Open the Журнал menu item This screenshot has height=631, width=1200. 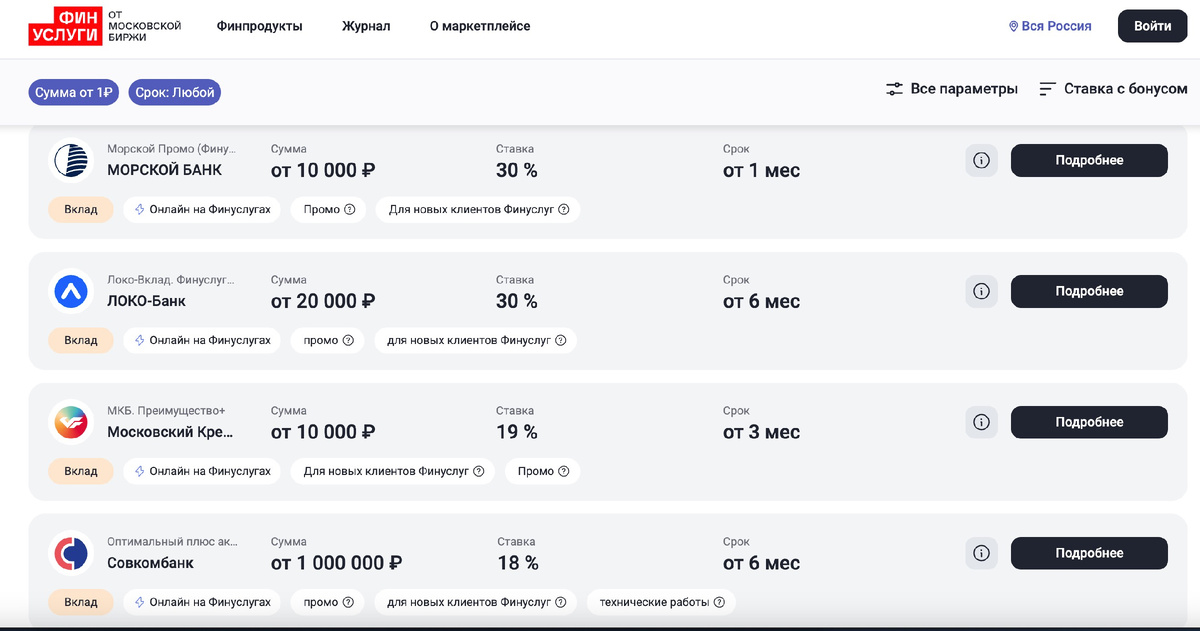[366, 26]
